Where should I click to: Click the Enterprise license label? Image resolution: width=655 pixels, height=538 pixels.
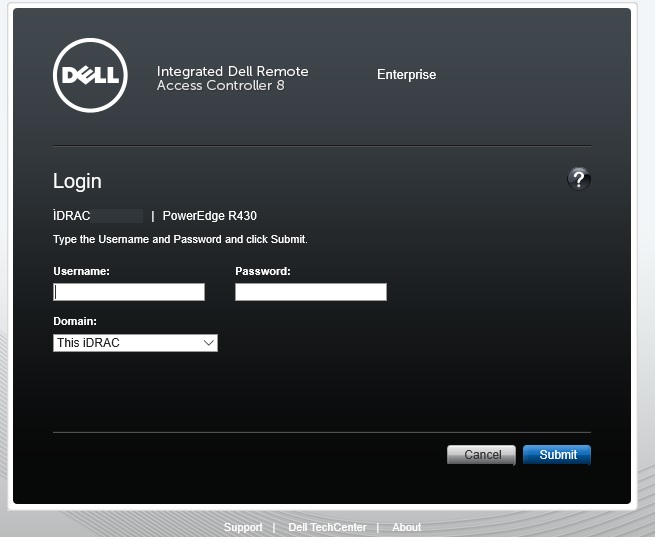tap(406, 74)
